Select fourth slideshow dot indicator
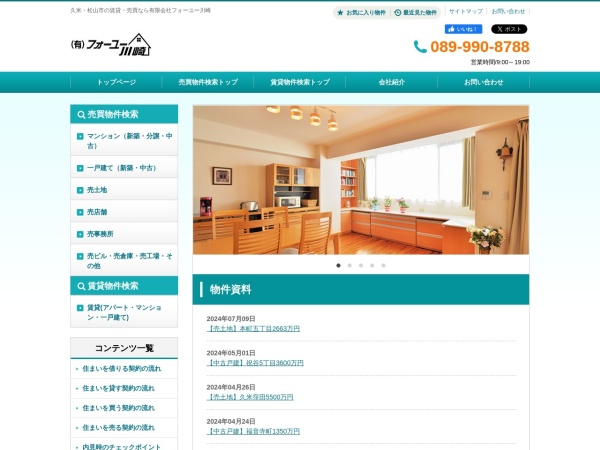Image resolution: width=600 pixels, height=450 pixels. pyautogui.click(x=372, y=266)
